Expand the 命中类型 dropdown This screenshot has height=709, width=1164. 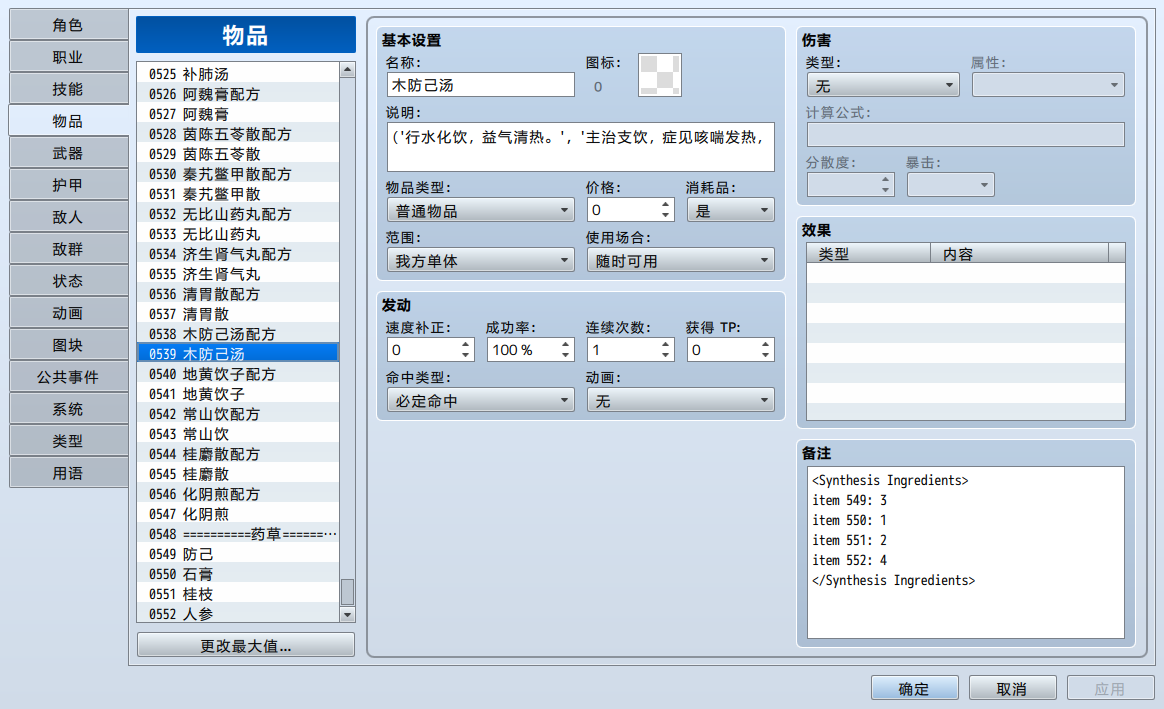481,401
